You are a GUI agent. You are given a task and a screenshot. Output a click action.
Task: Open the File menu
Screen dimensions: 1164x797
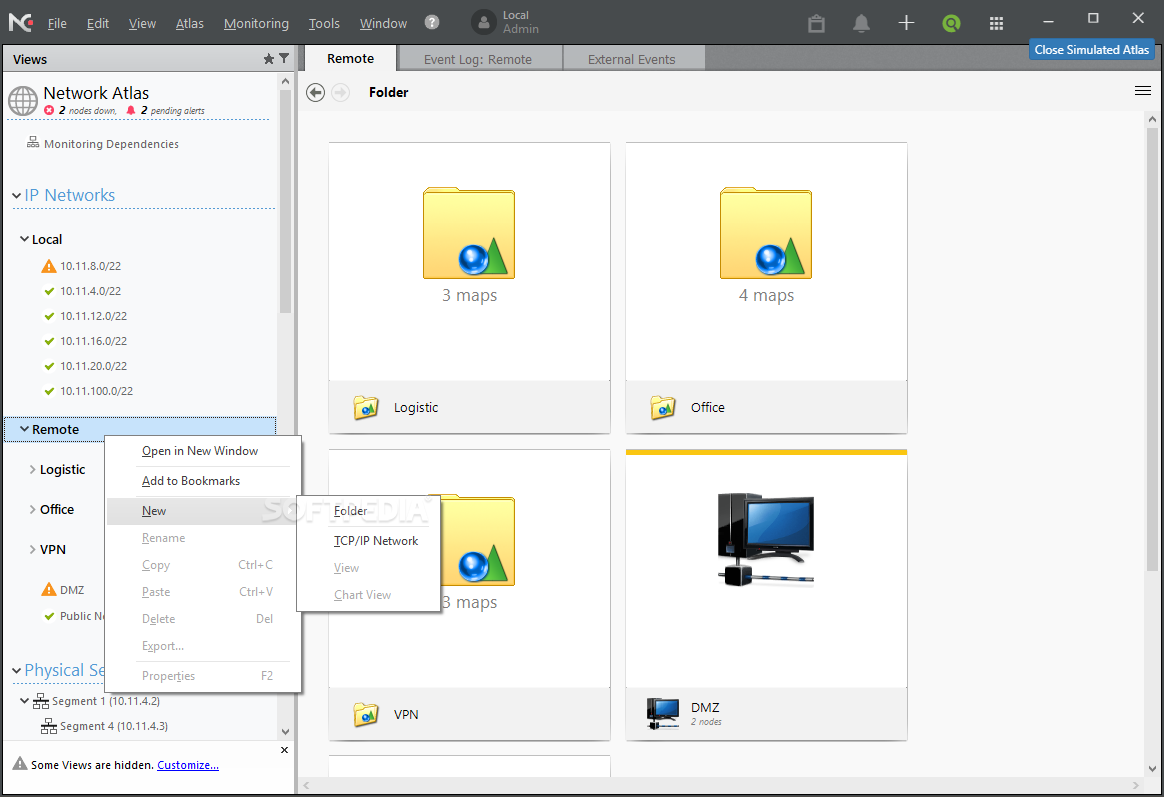[56, 24]
